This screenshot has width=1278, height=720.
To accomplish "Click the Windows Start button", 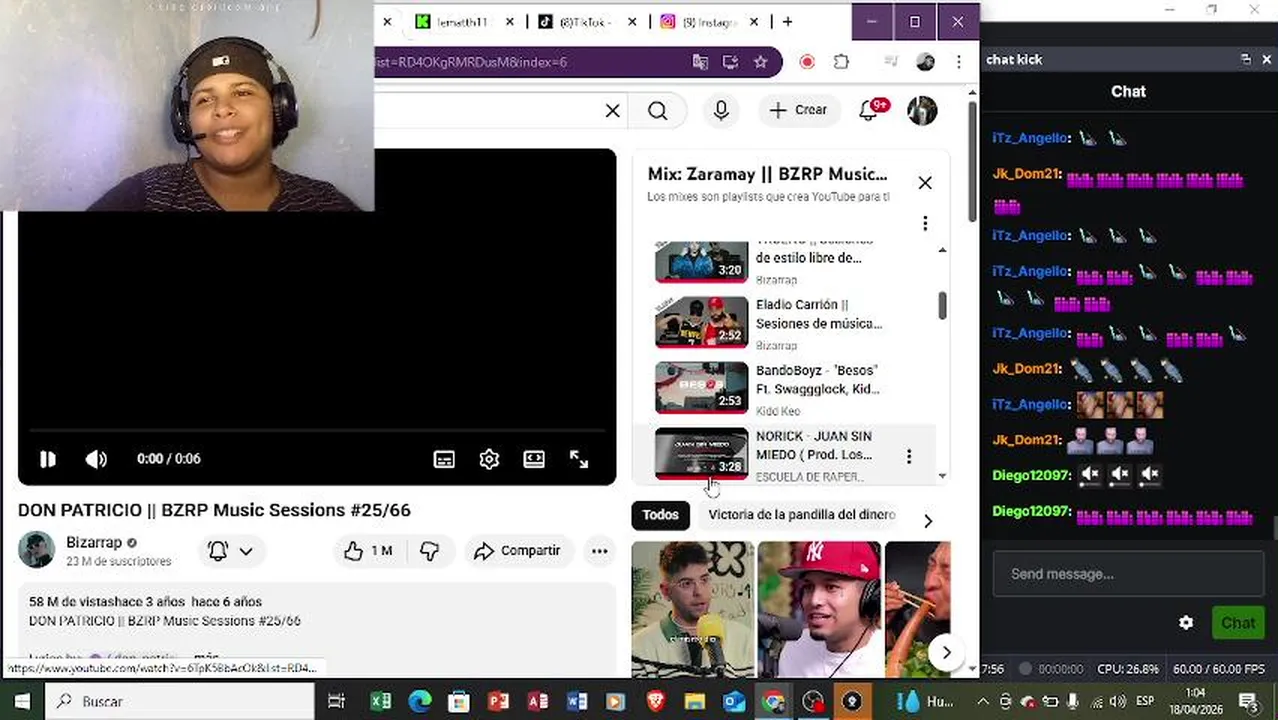I will click(x=22, y=701).
